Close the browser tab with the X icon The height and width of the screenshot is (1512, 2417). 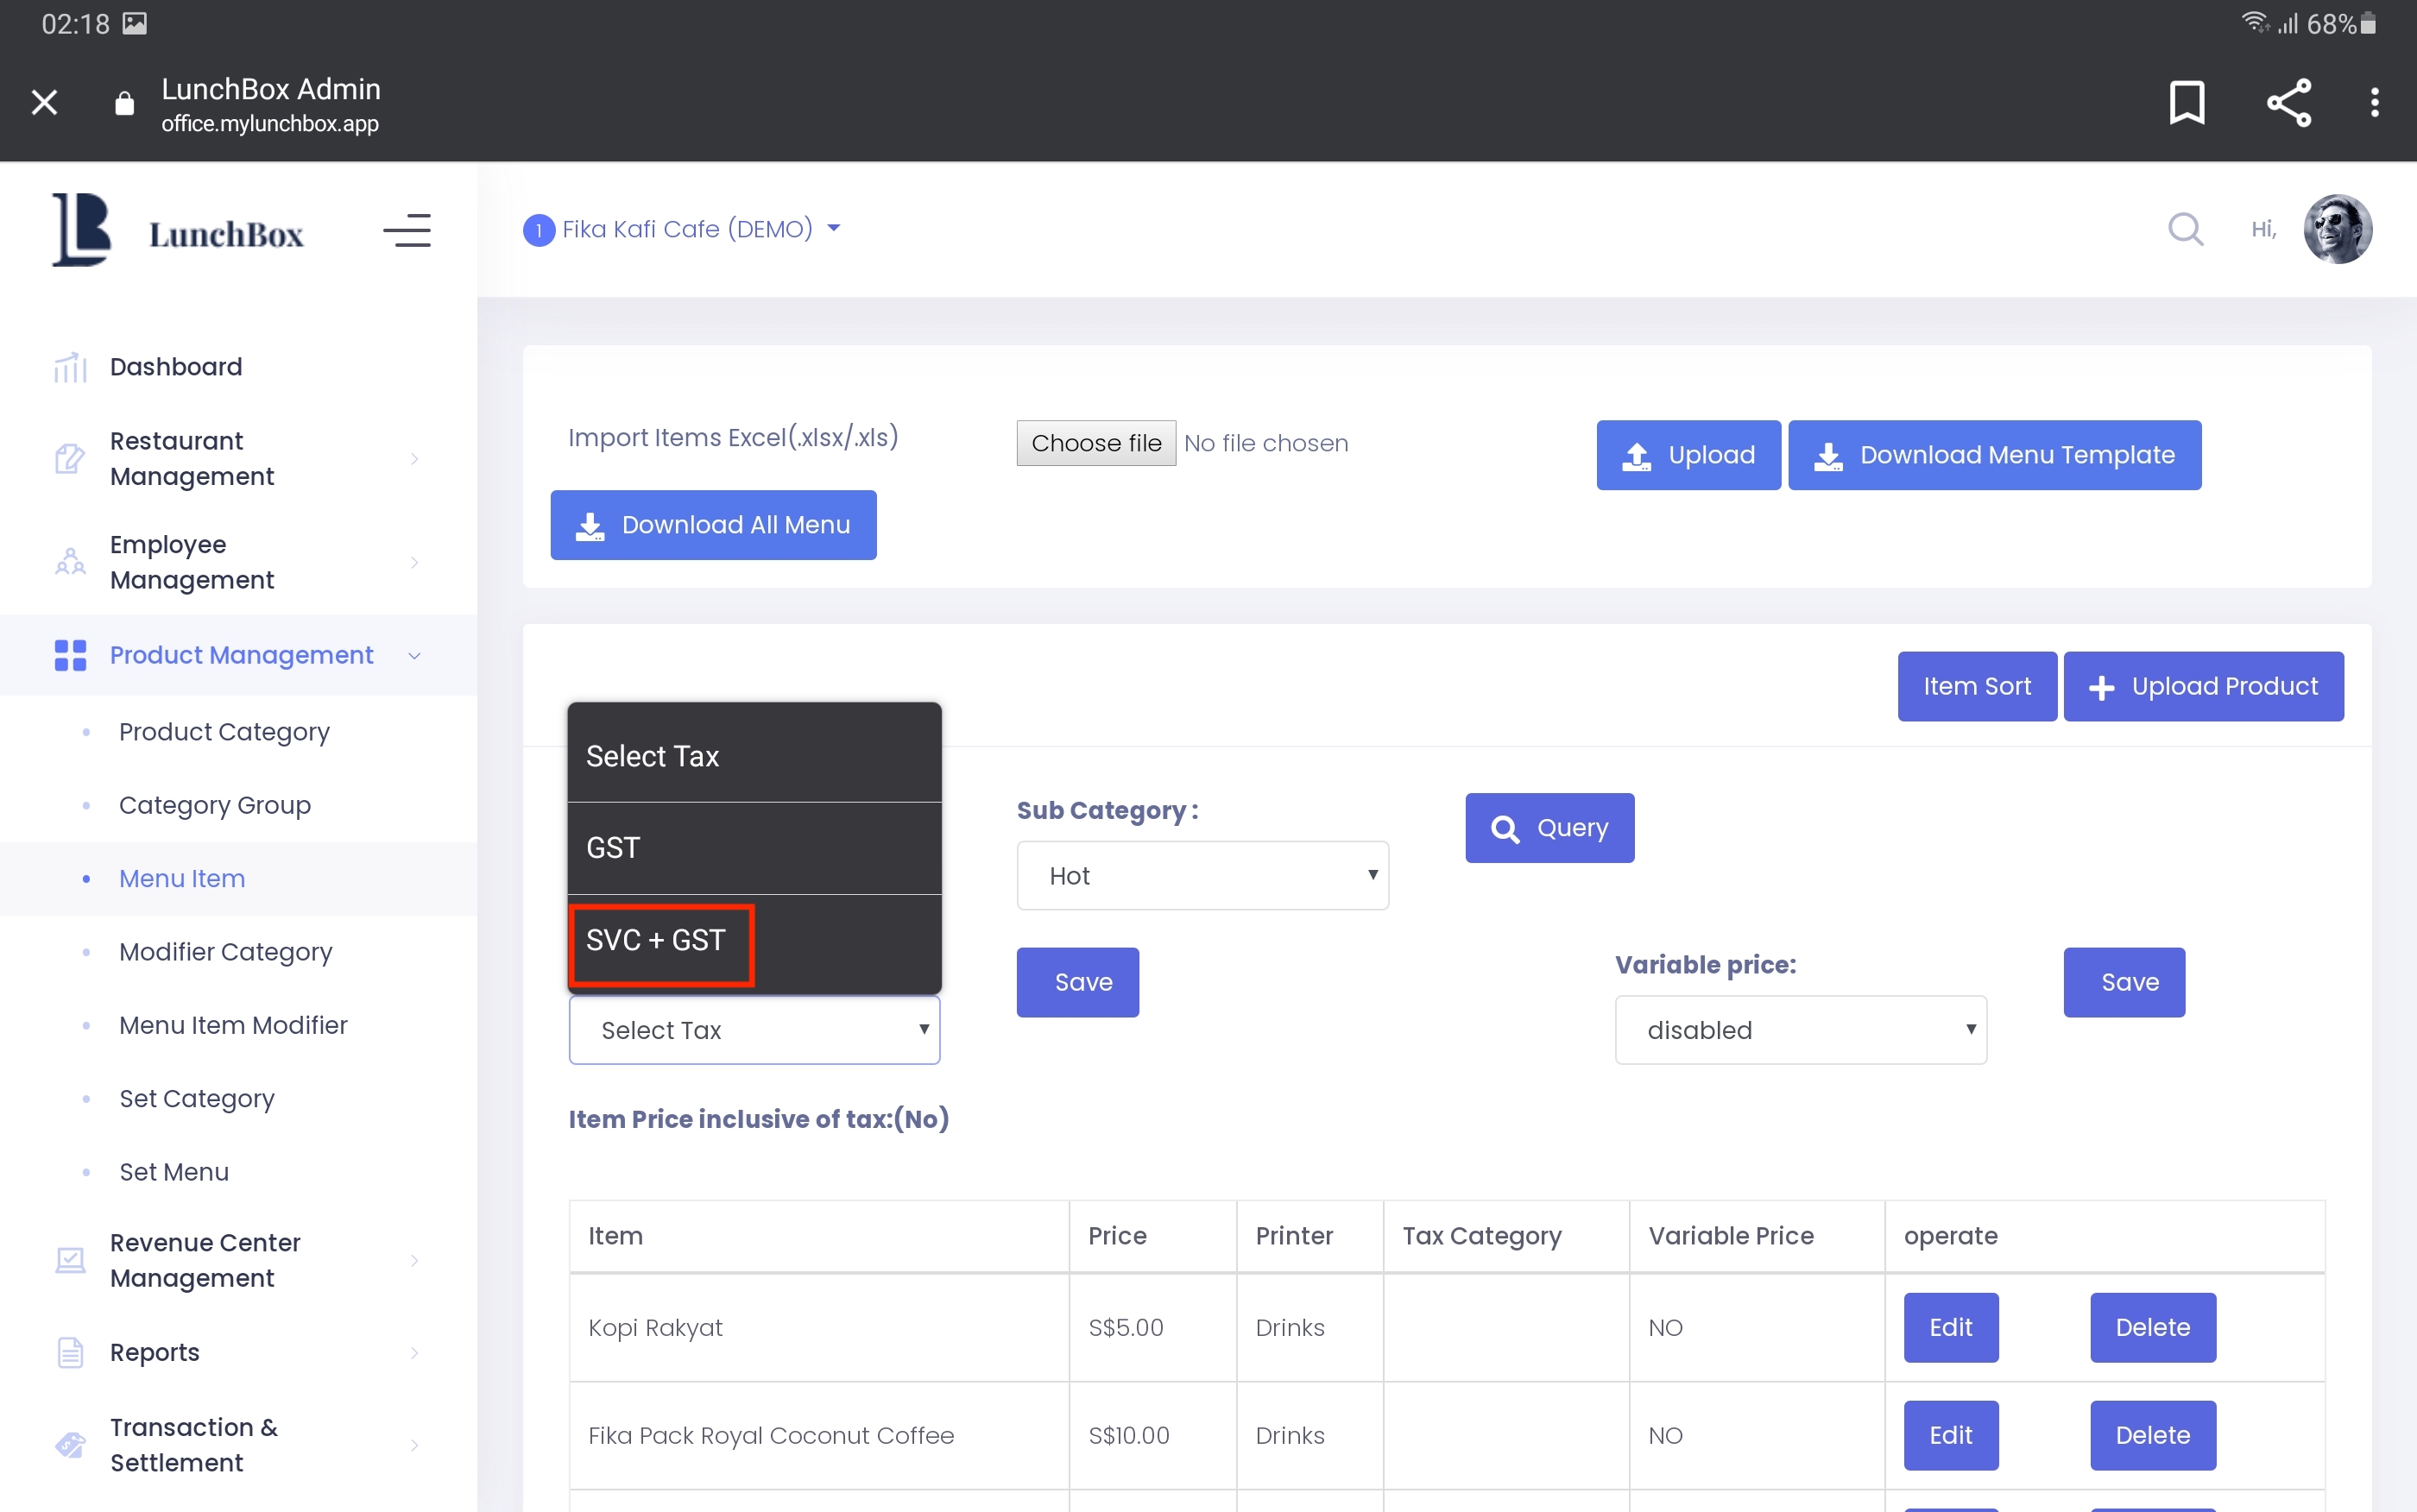tap(44, 102)
